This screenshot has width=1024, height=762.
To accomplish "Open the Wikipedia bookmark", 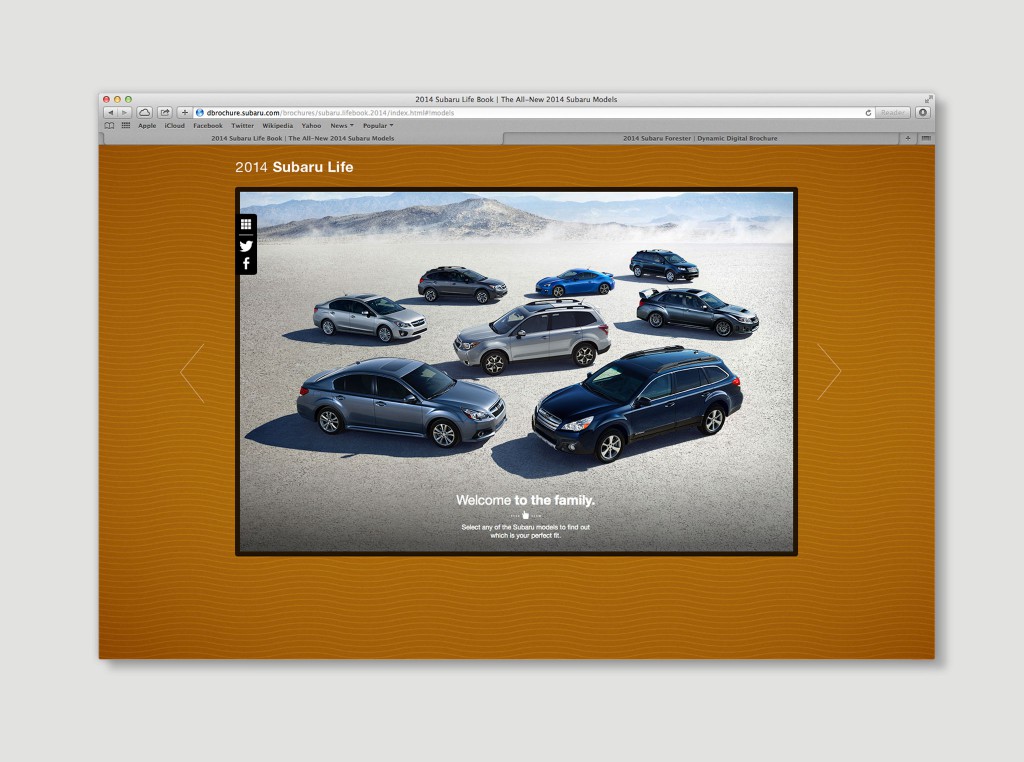I will (x=278, y=125).
